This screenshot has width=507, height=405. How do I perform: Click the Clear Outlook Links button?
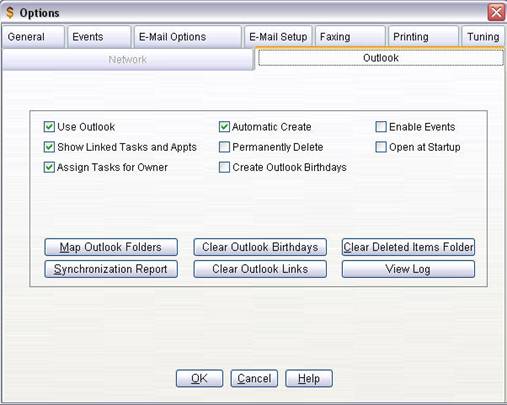tap(260, 269)
